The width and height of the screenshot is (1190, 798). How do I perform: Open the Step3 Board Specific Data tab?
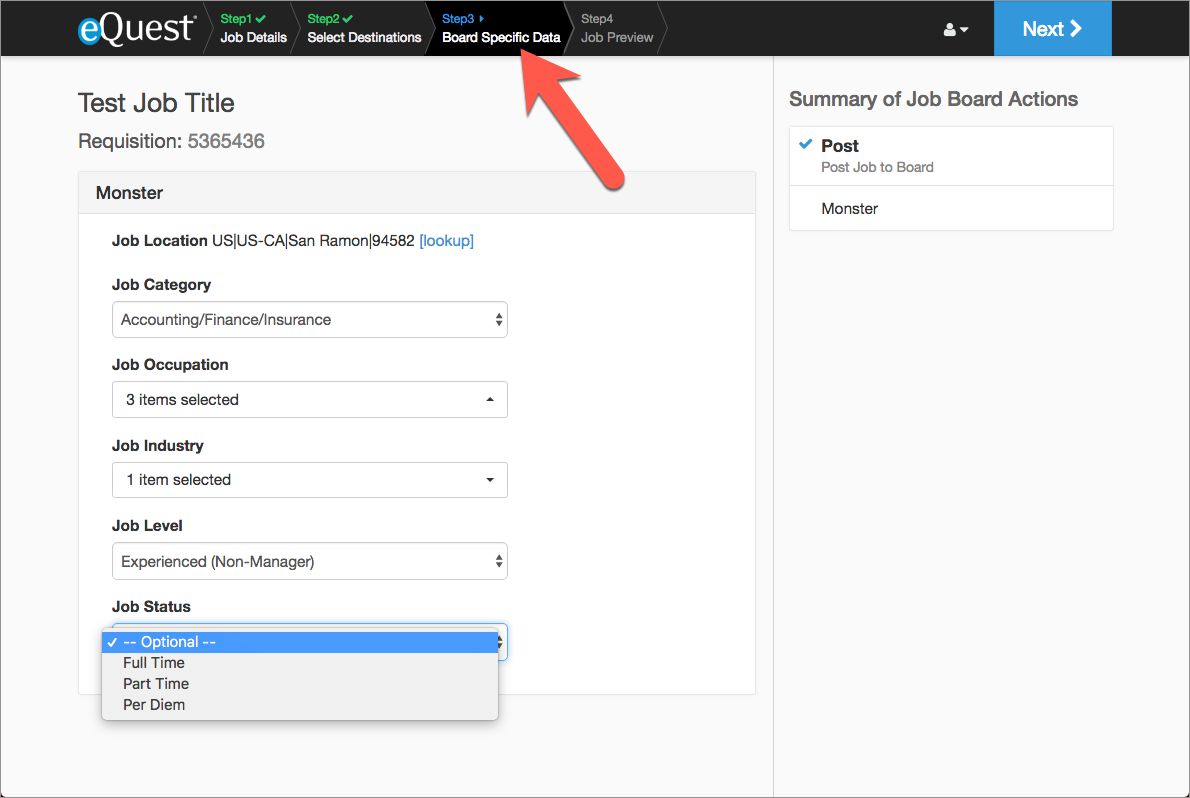pos(500,29)
